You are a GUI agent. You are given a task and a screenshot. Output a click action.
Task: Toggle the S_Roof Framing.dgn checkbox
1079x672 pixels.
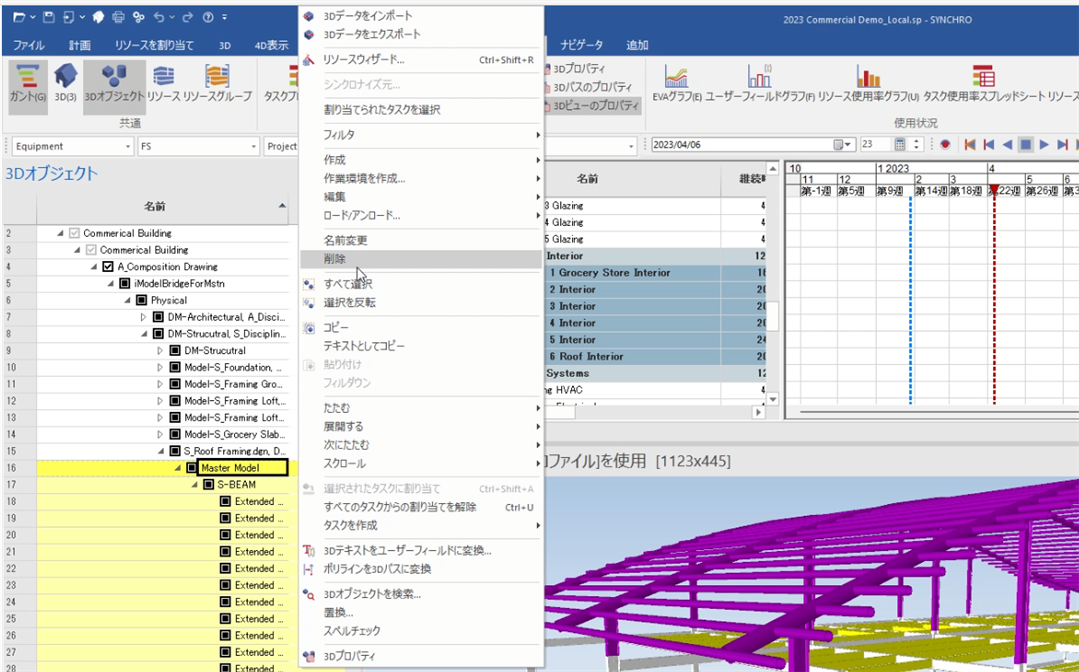174,451
